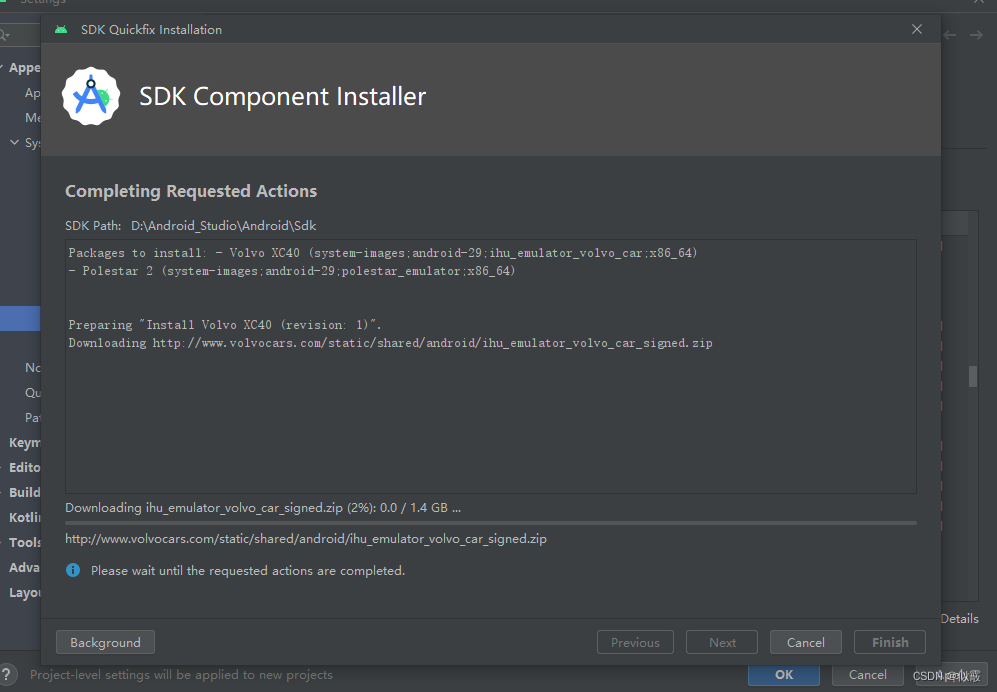Viewport: 997px width, 692px height.
Task: Select Layou... in the Settings sidebar
Action: click(x=24, y=593)
